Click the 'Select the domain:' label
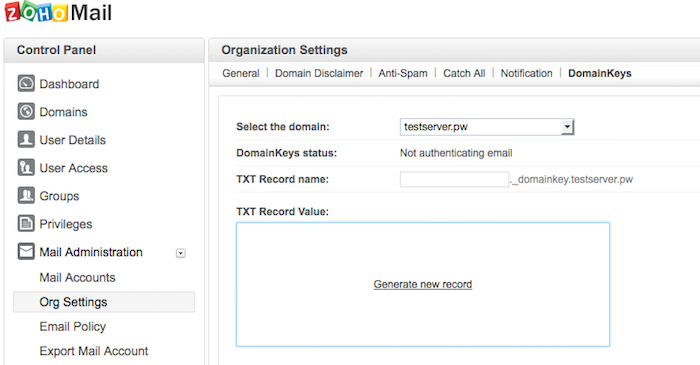700x365 pixels. (x=283, y=127)
